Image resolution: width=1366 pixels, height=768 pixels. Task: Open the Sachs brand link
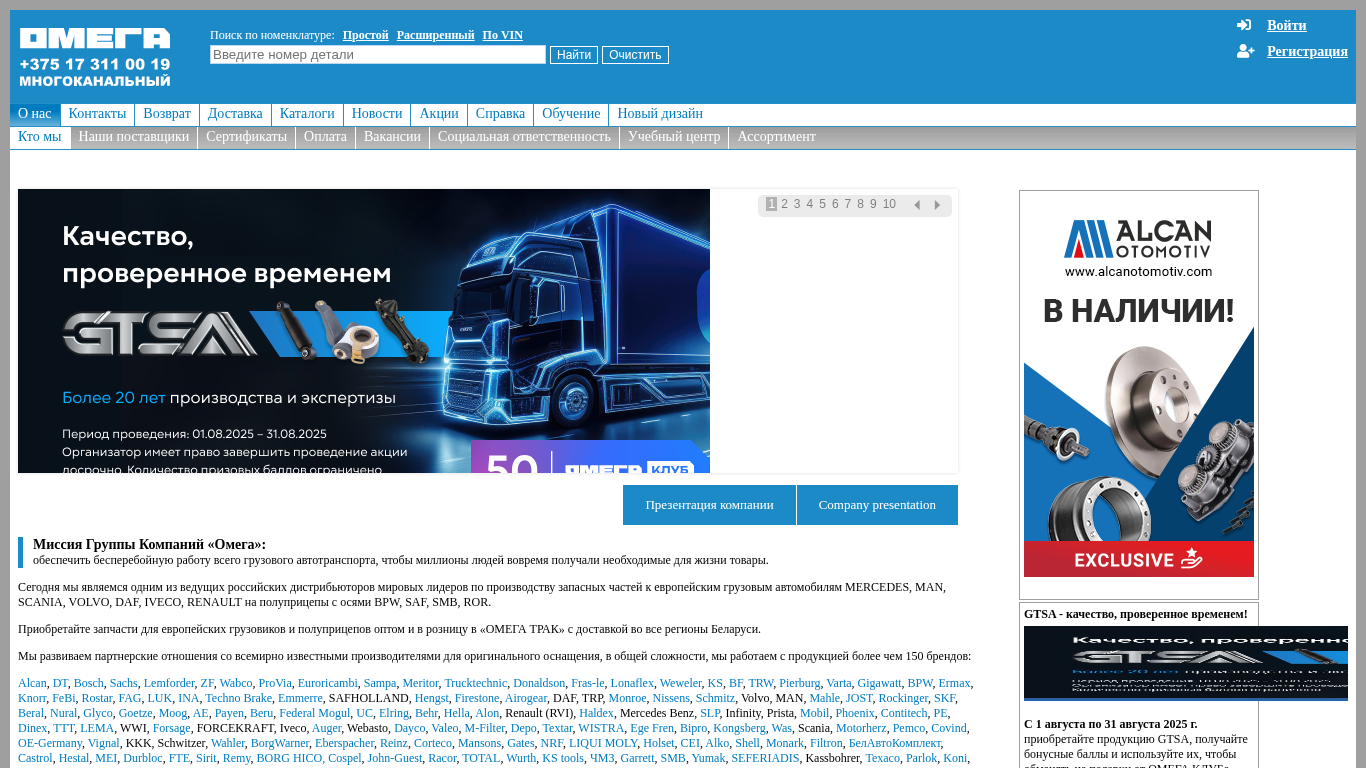(124, 683)
